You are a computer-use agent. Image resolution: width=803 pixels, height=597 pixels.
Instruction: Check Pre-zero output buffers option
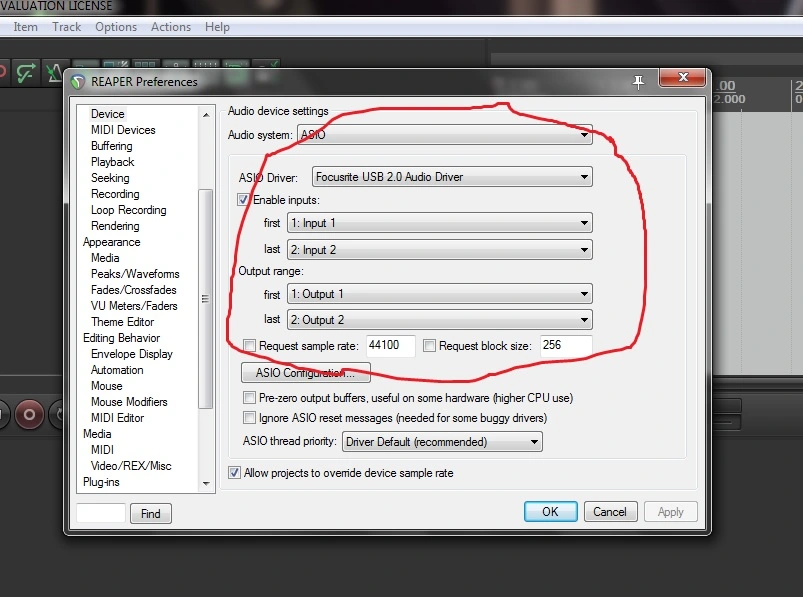tap(249, 398)
